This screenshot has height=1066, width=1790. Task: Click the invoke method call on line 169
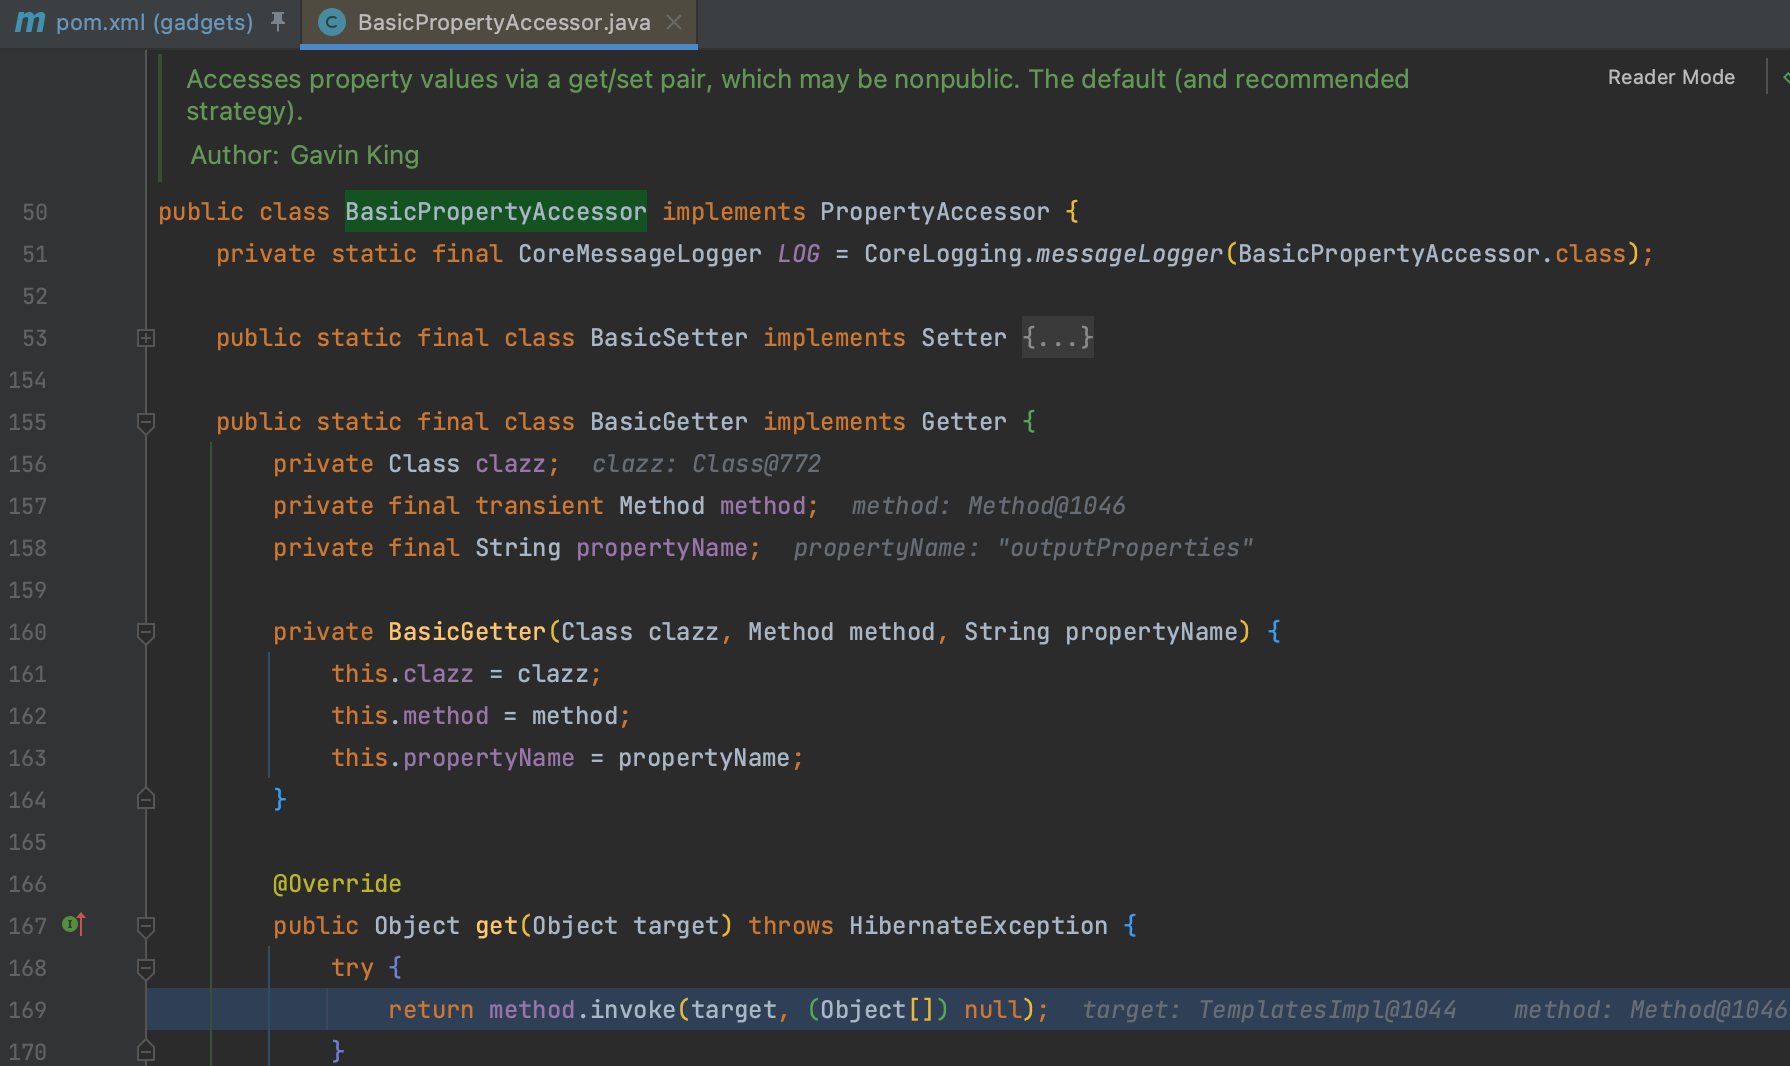tap(632, 1010)
